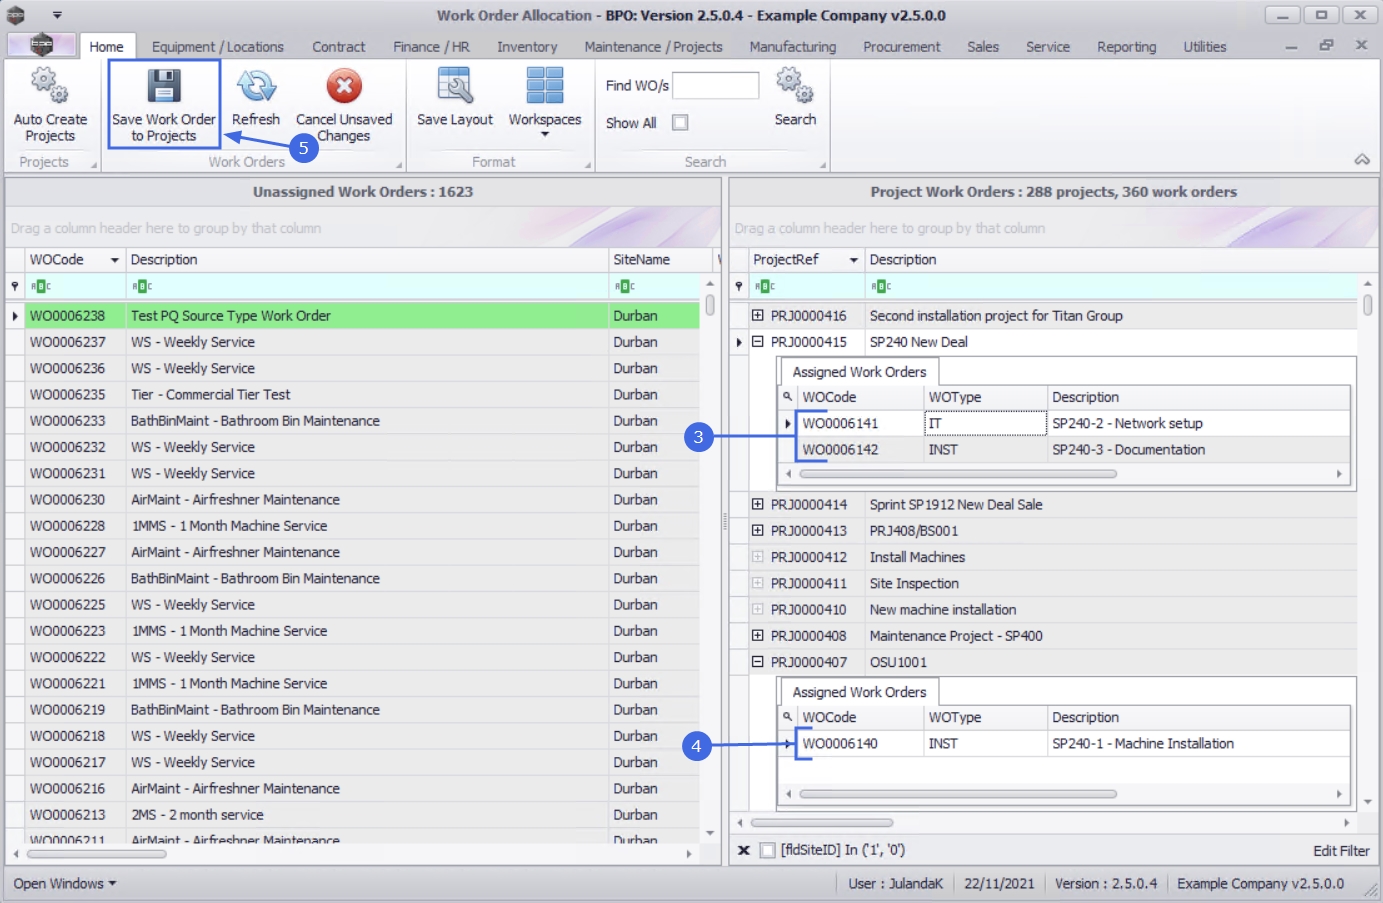Open the Work Orders group dialog launcher
The width and height of the screenshot is (1383, 903).
[399, 165]
